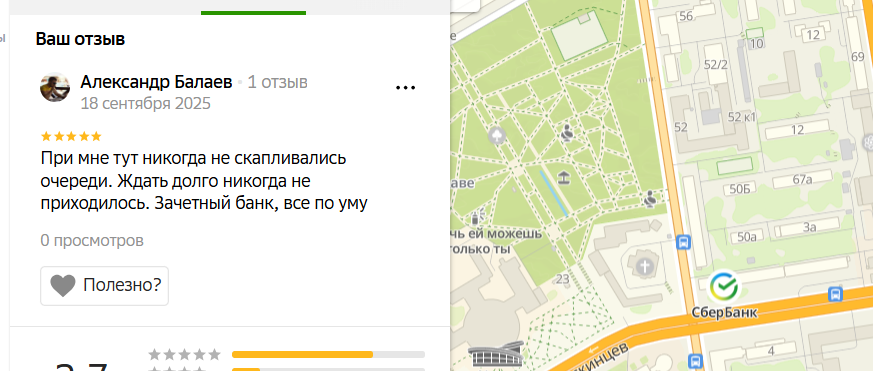Click the park tree icon on the map

click(497, 135)
